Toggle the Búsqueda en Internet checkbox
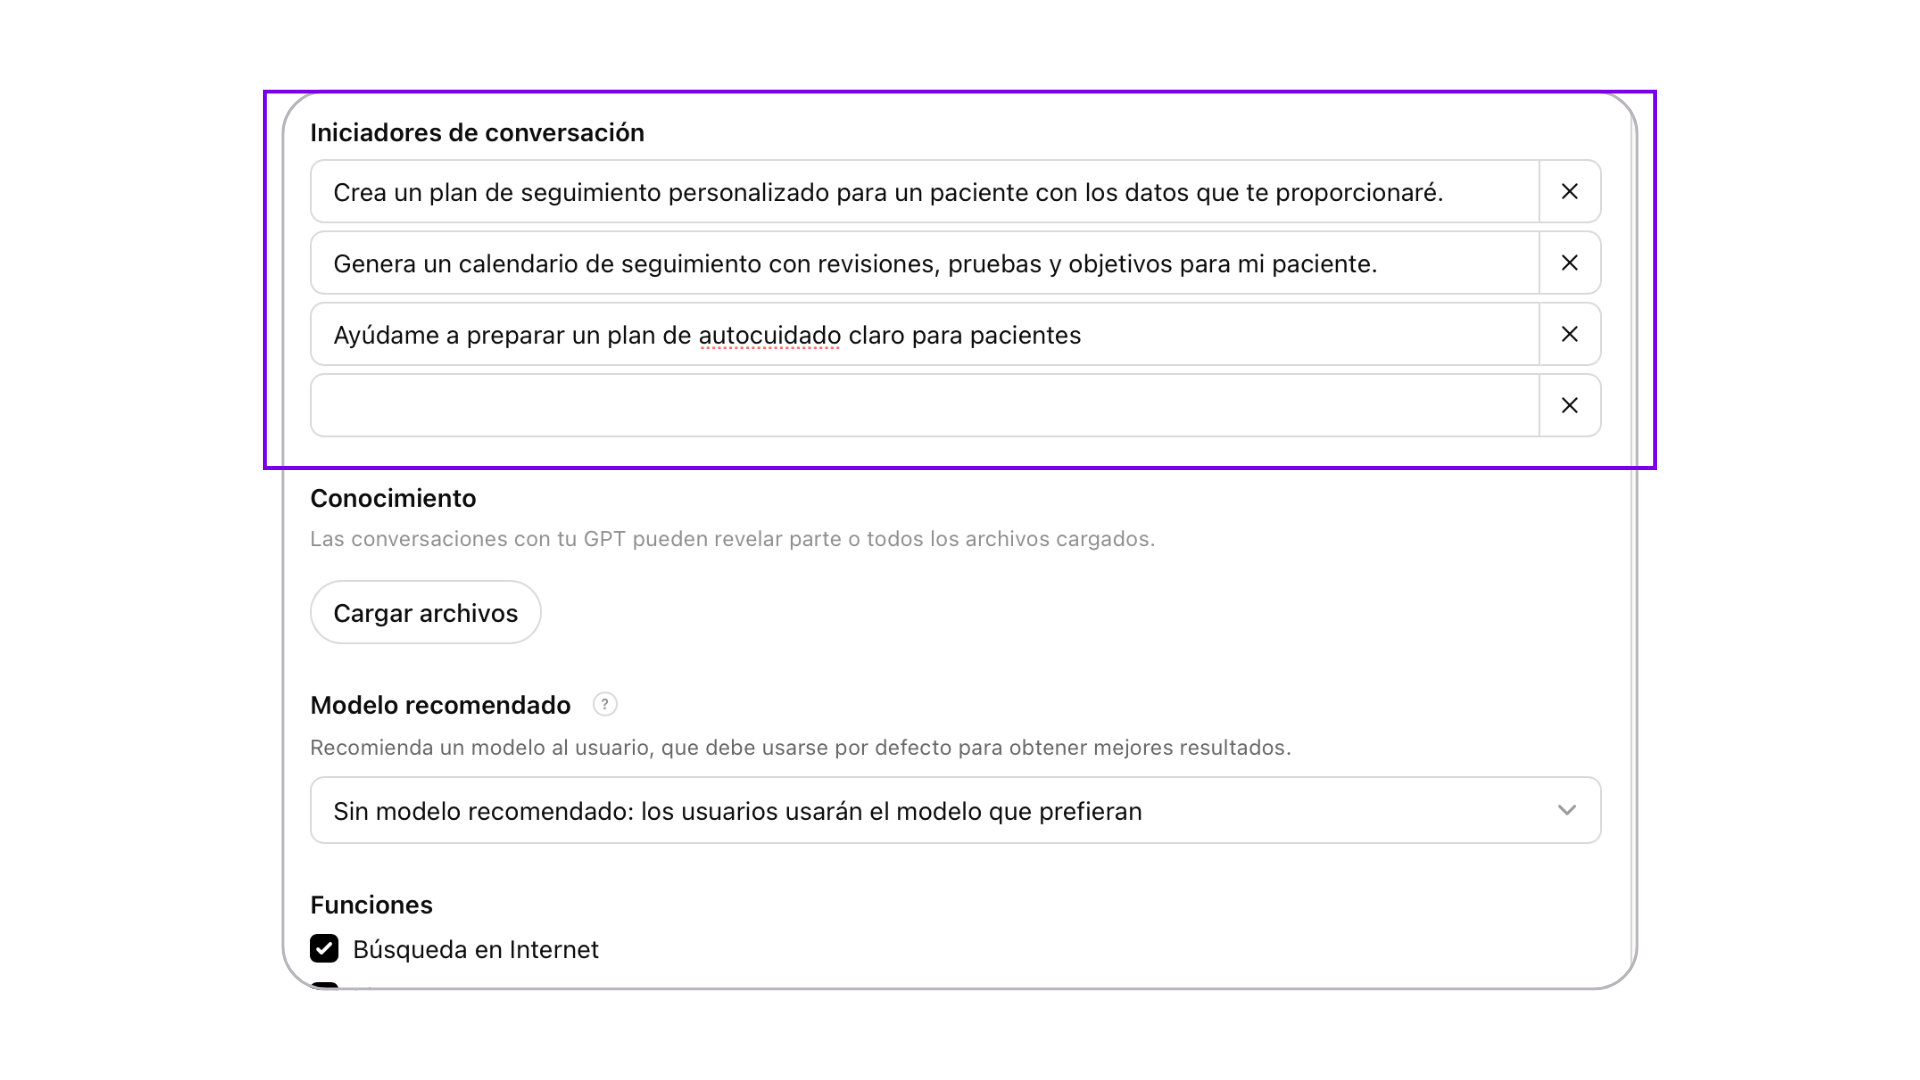The height and width of the screenshot is (1080, 1920). pyautogui.click(x=324, y=948)
